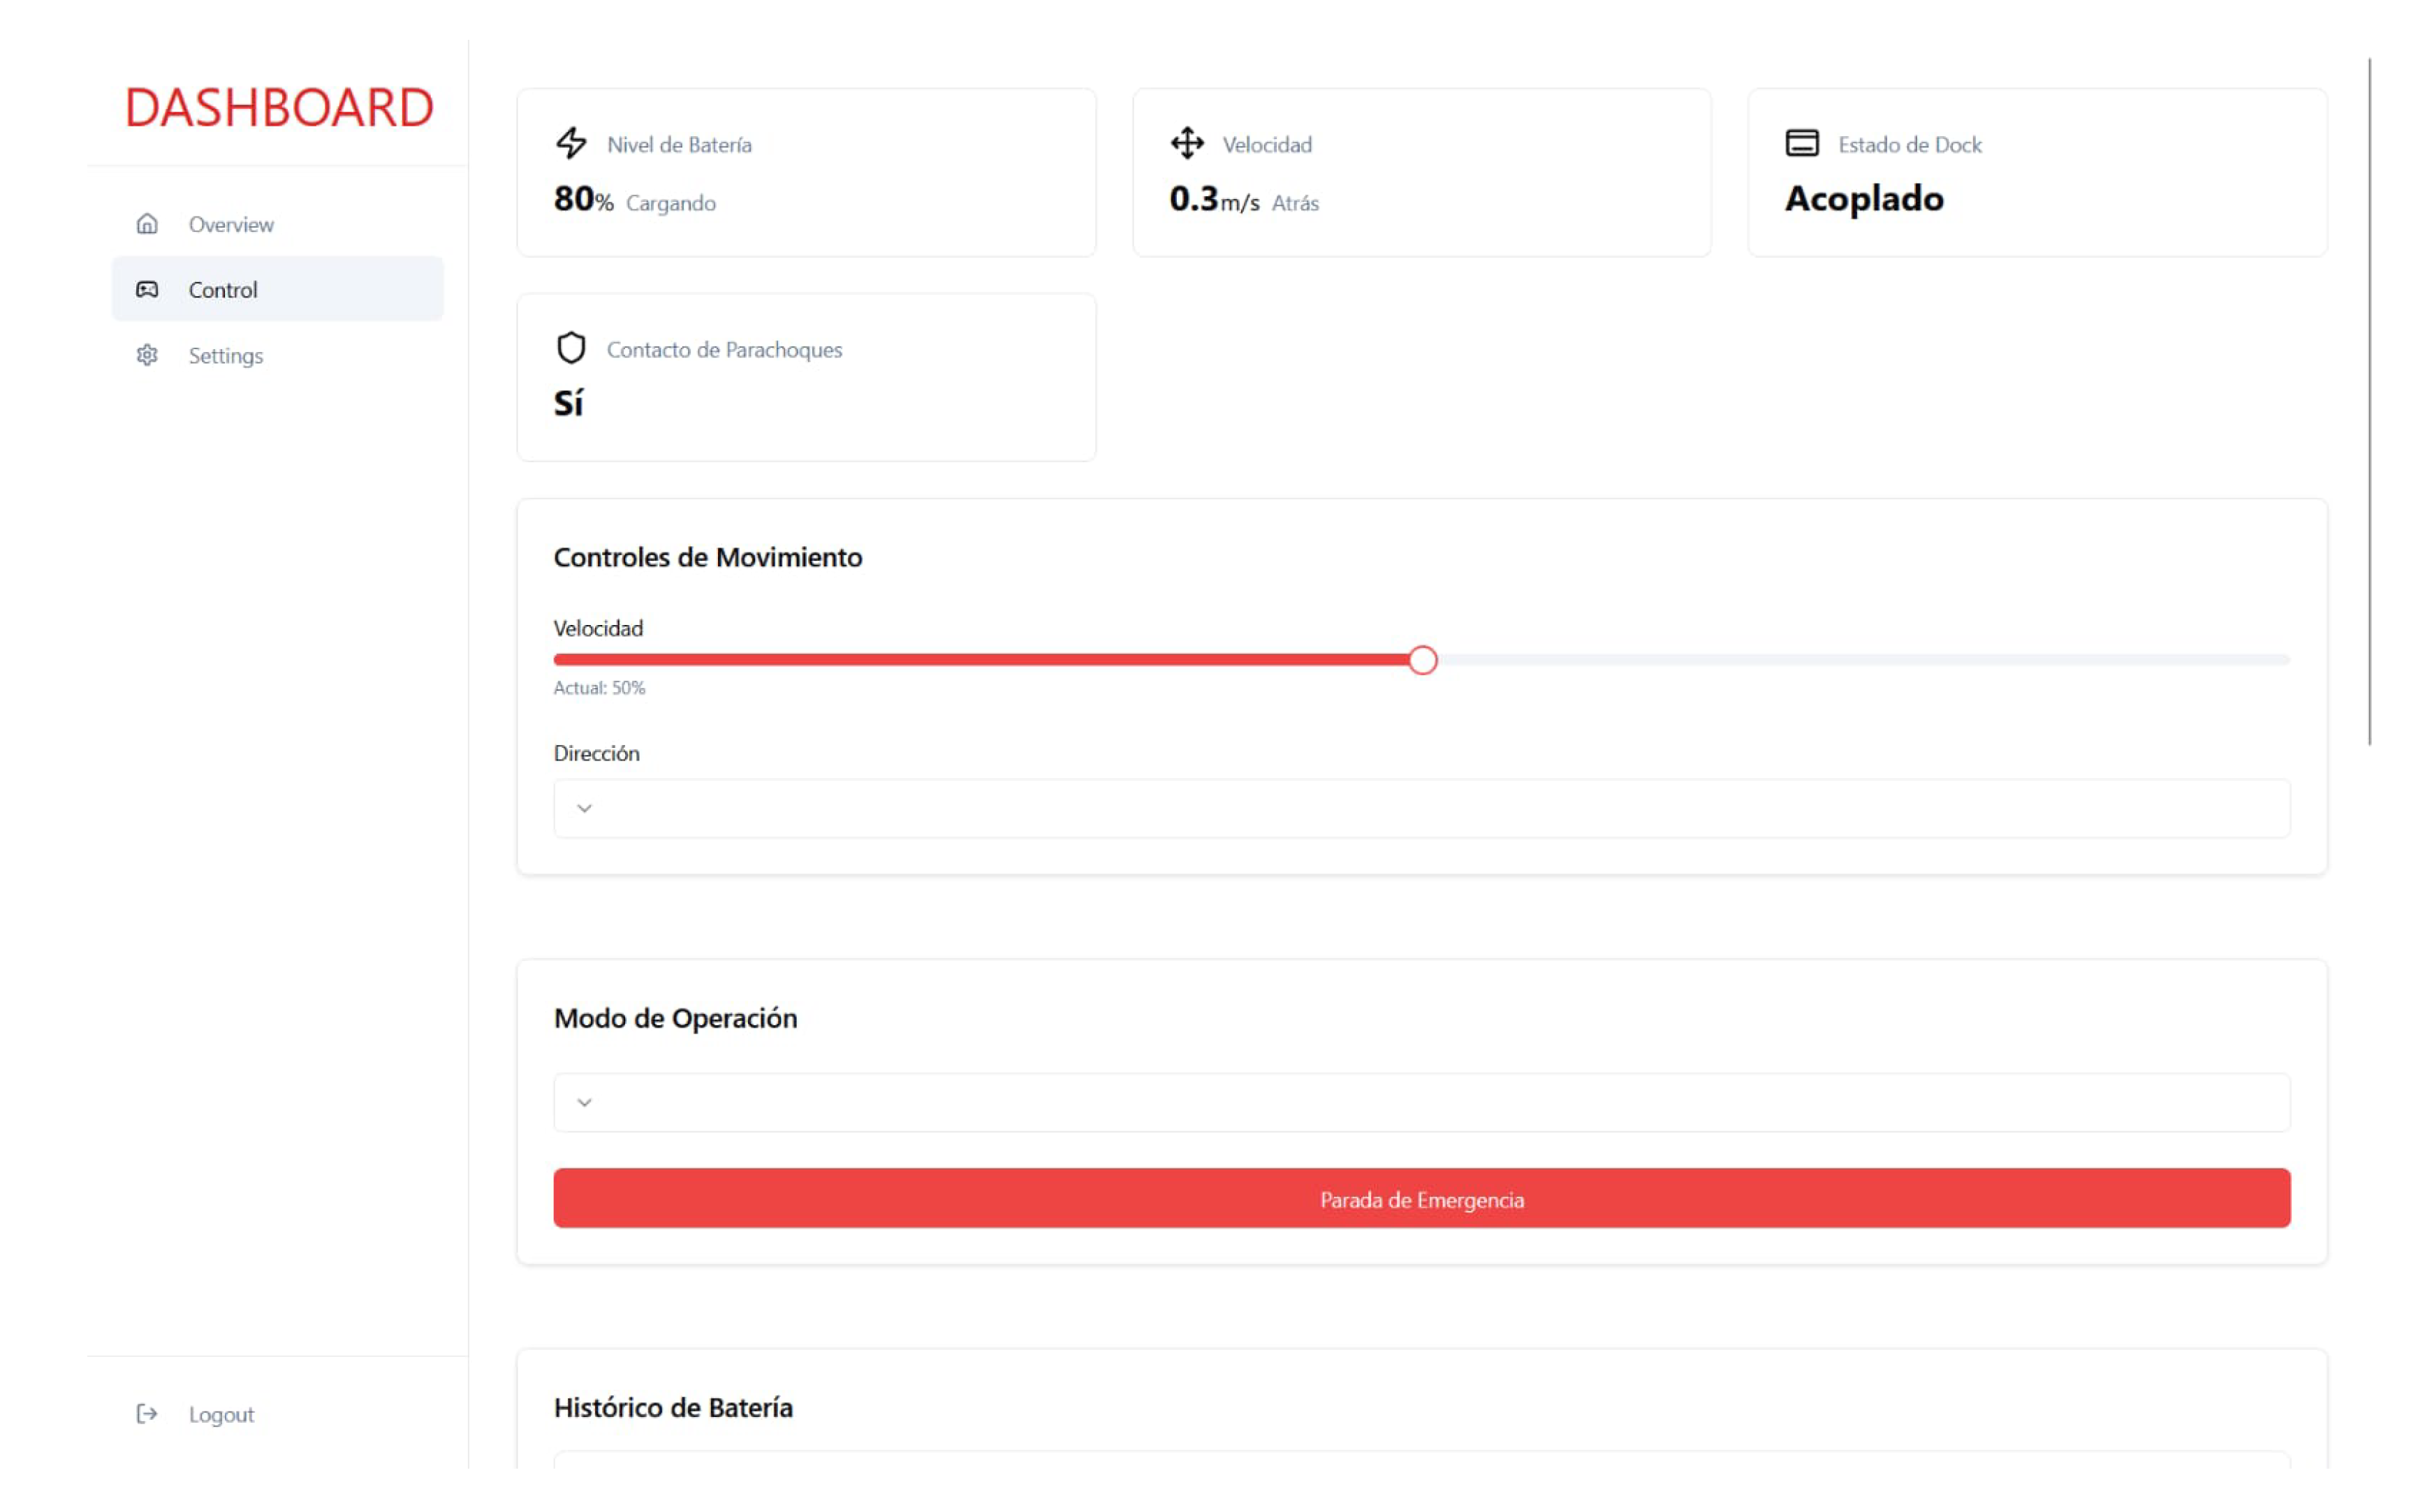Click the Overview home icon
This screenshot has height=1512, width=2411.
coord(147,224)
